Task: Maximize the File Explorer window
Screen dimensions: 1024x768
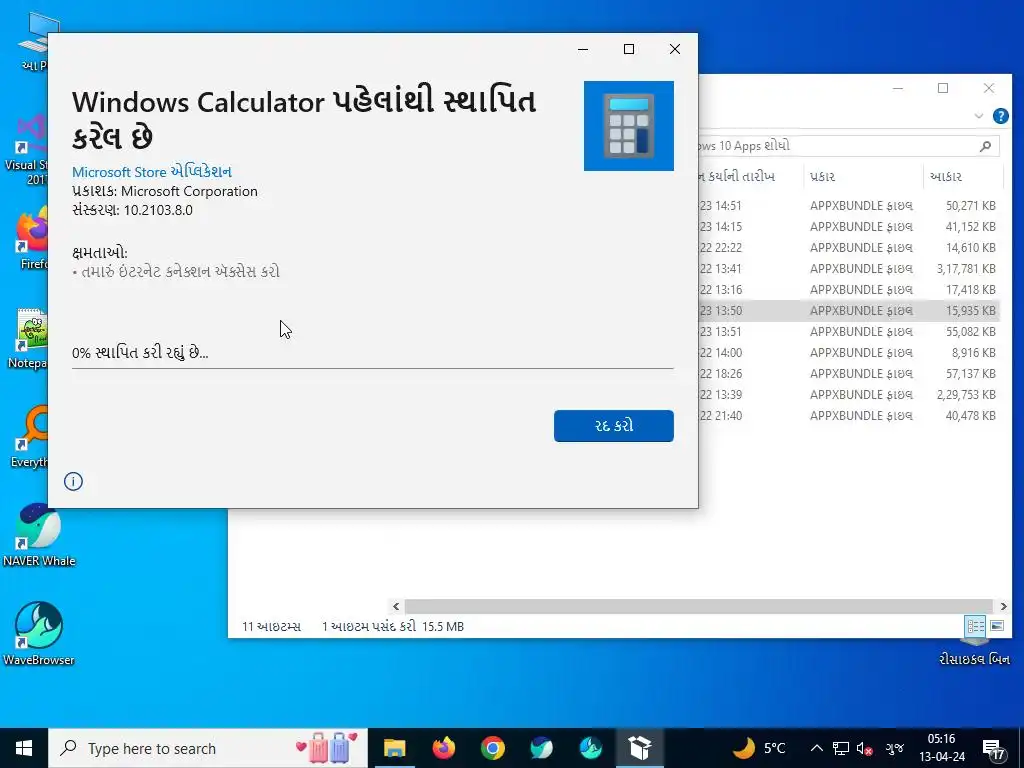Action: point(943,88)
